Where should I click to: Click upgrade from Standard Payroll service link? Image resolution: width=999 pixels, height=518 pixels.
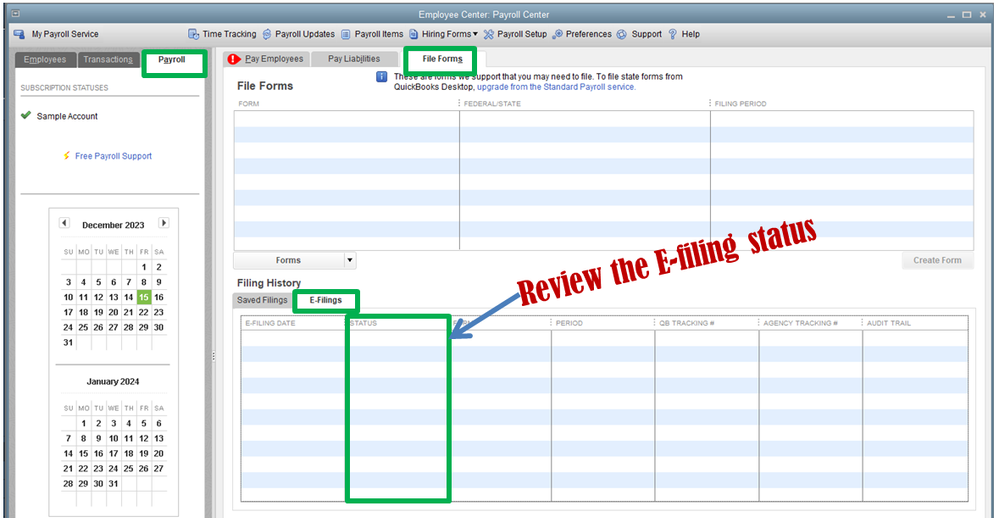pos(556,87)
